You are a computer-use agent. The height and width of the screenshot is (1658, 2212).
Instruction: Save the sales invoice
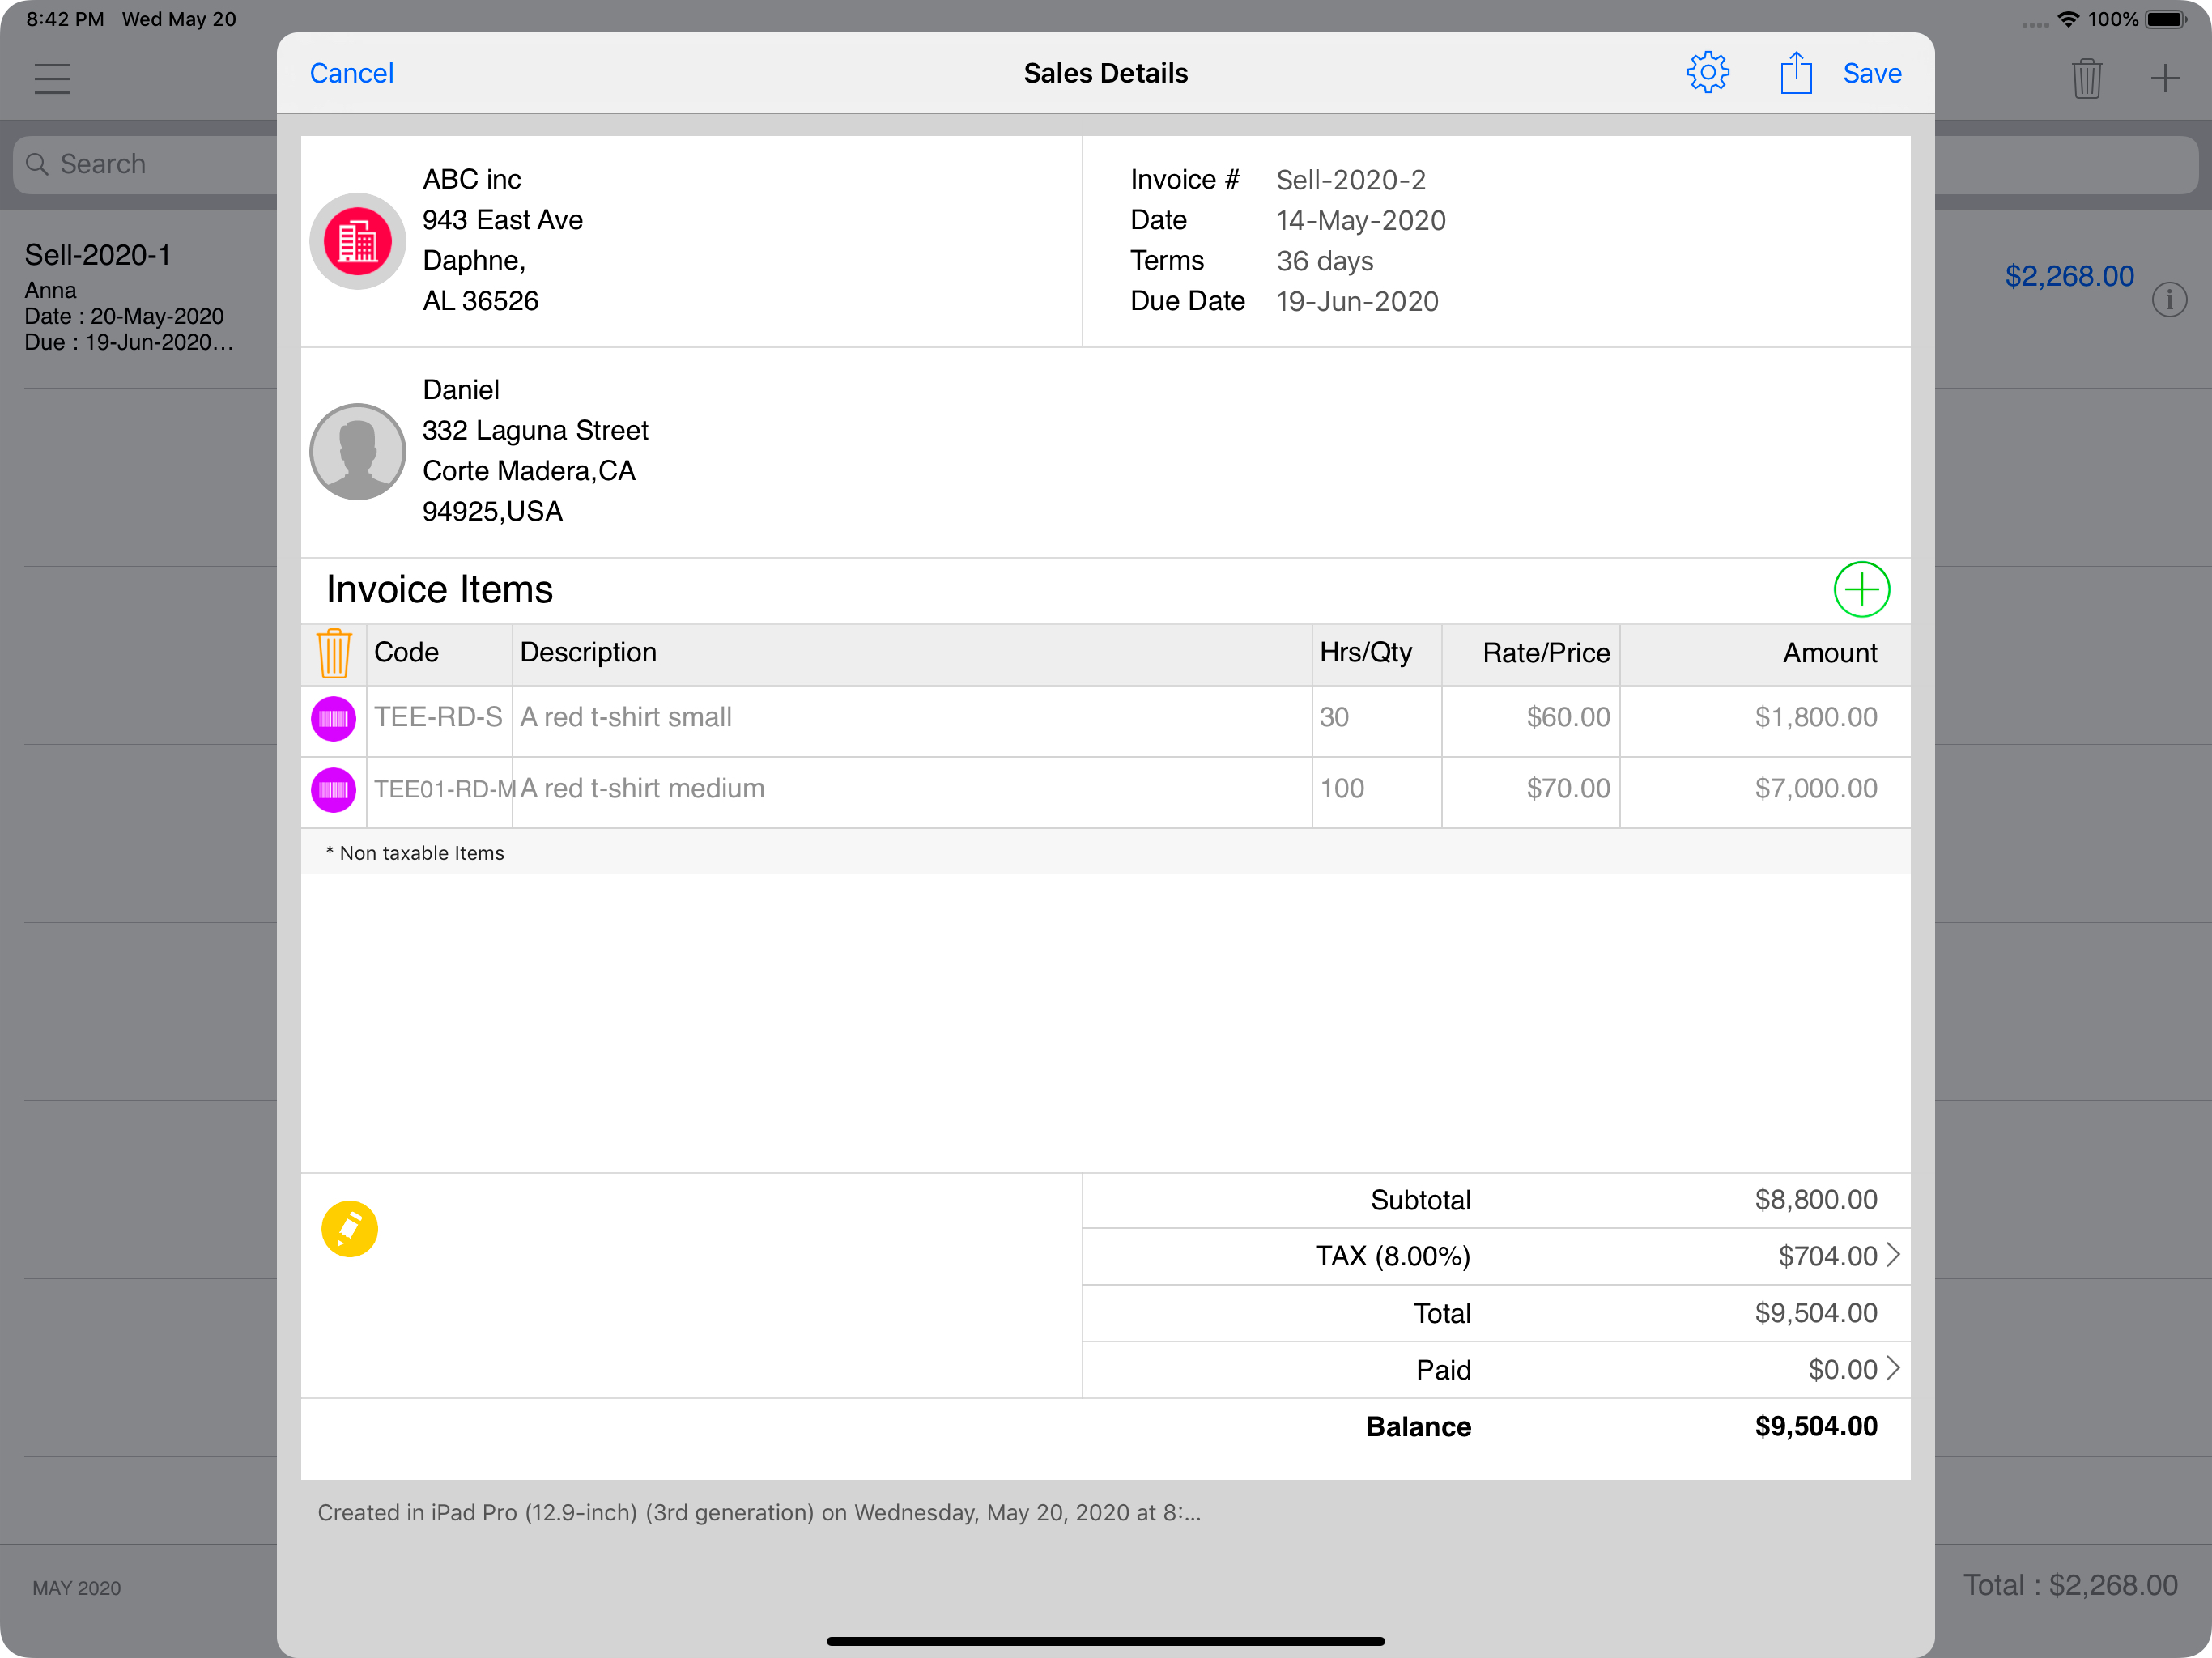click(1871, 74)
